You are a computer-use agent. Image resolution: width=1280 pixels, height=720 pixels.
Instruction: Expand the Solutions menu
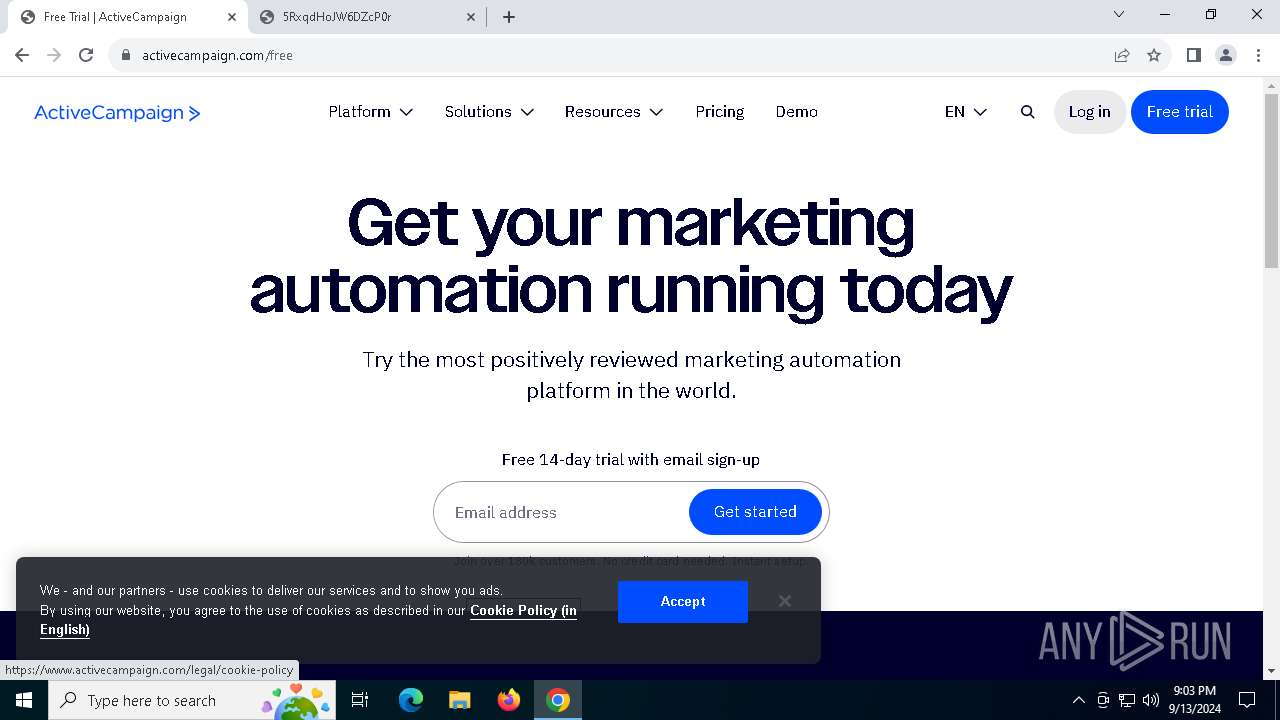[x=489, y=112]
